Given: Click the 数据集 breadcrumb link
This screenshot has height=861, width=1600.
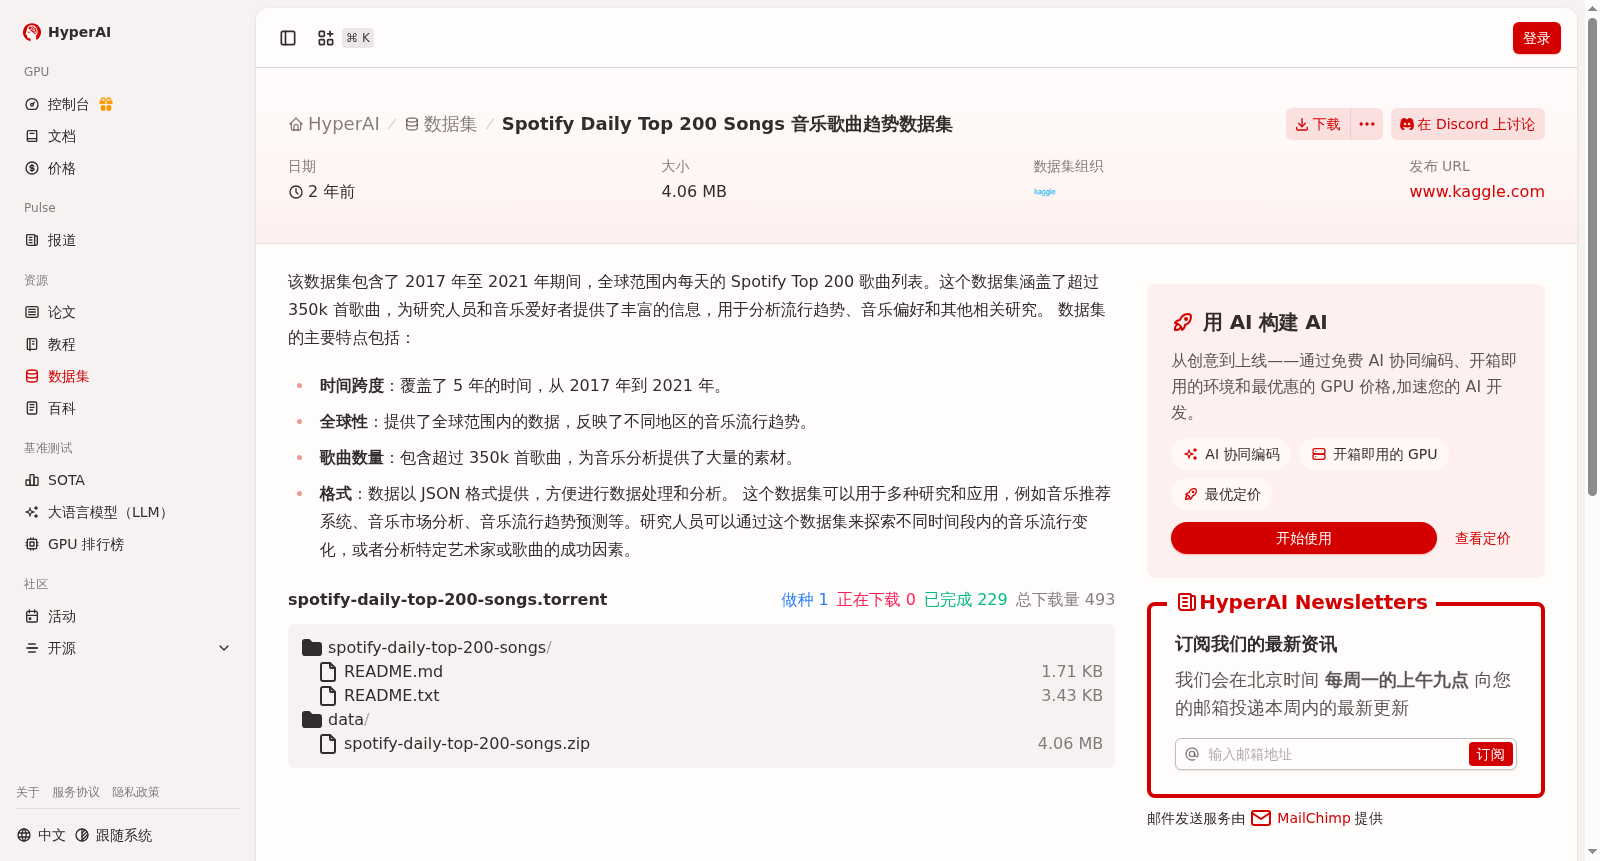Looking at the screenshot, I should point(441,124).
